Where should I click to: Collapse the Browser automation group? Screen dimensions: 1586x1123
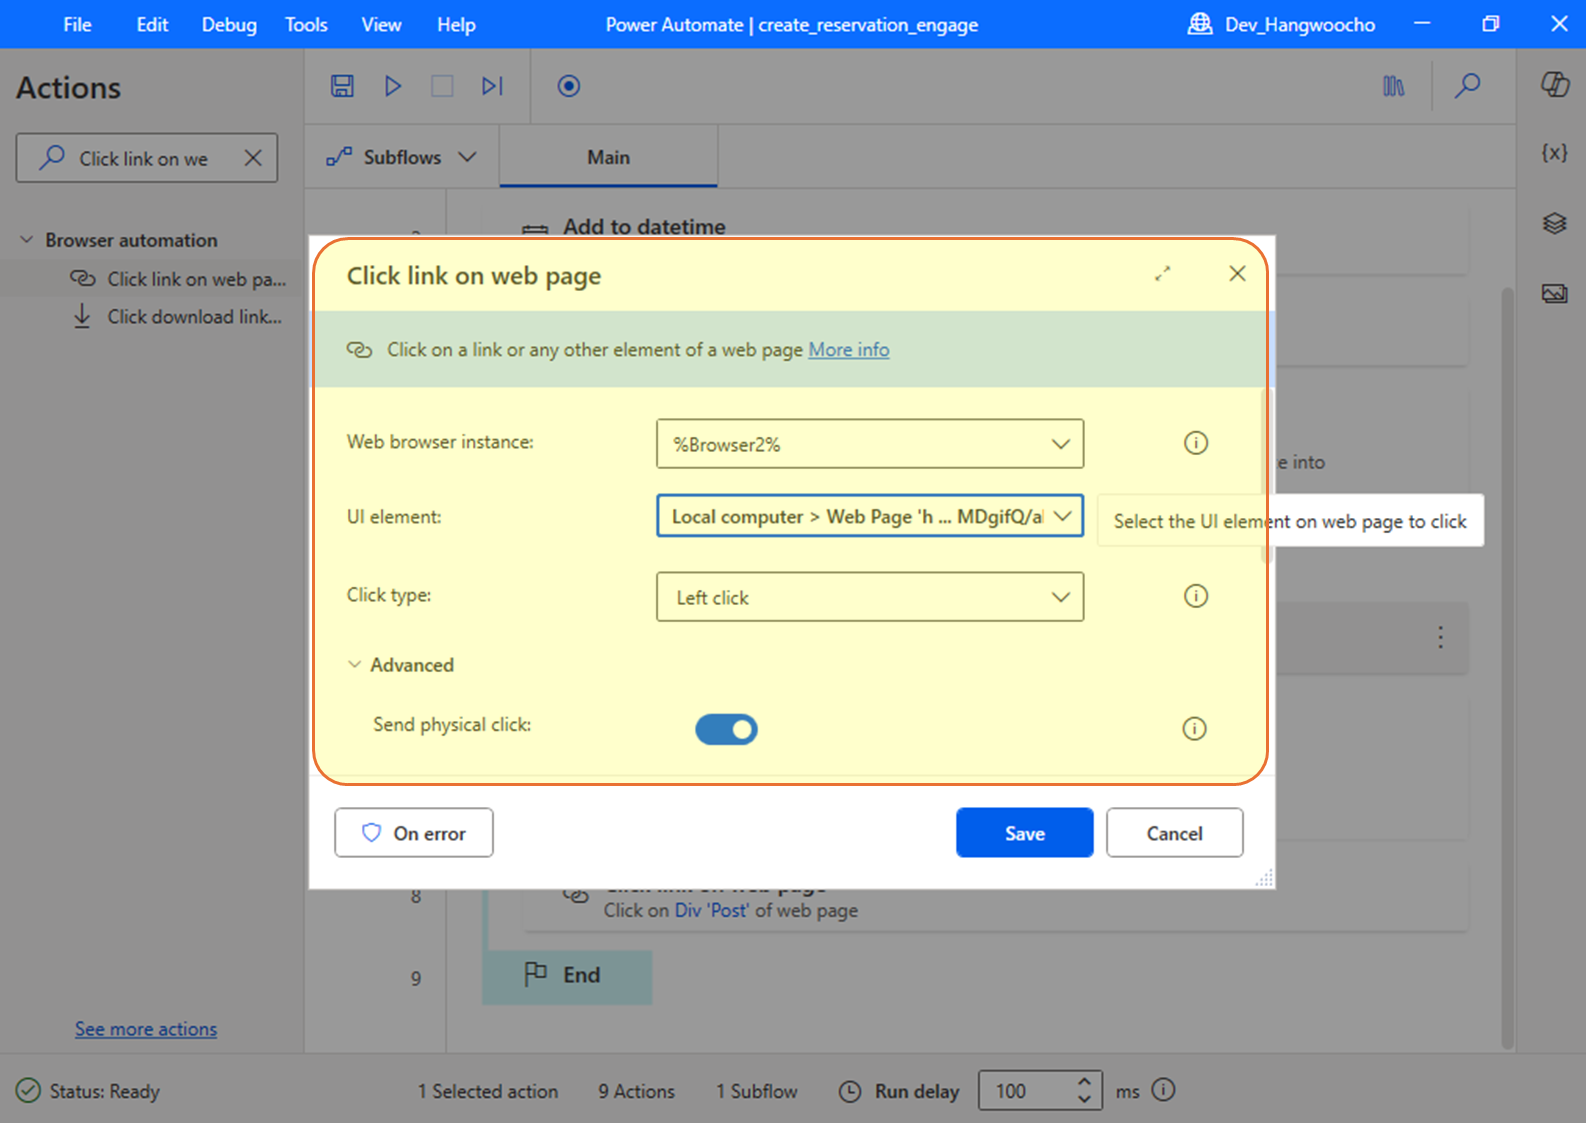coord(27,240)
